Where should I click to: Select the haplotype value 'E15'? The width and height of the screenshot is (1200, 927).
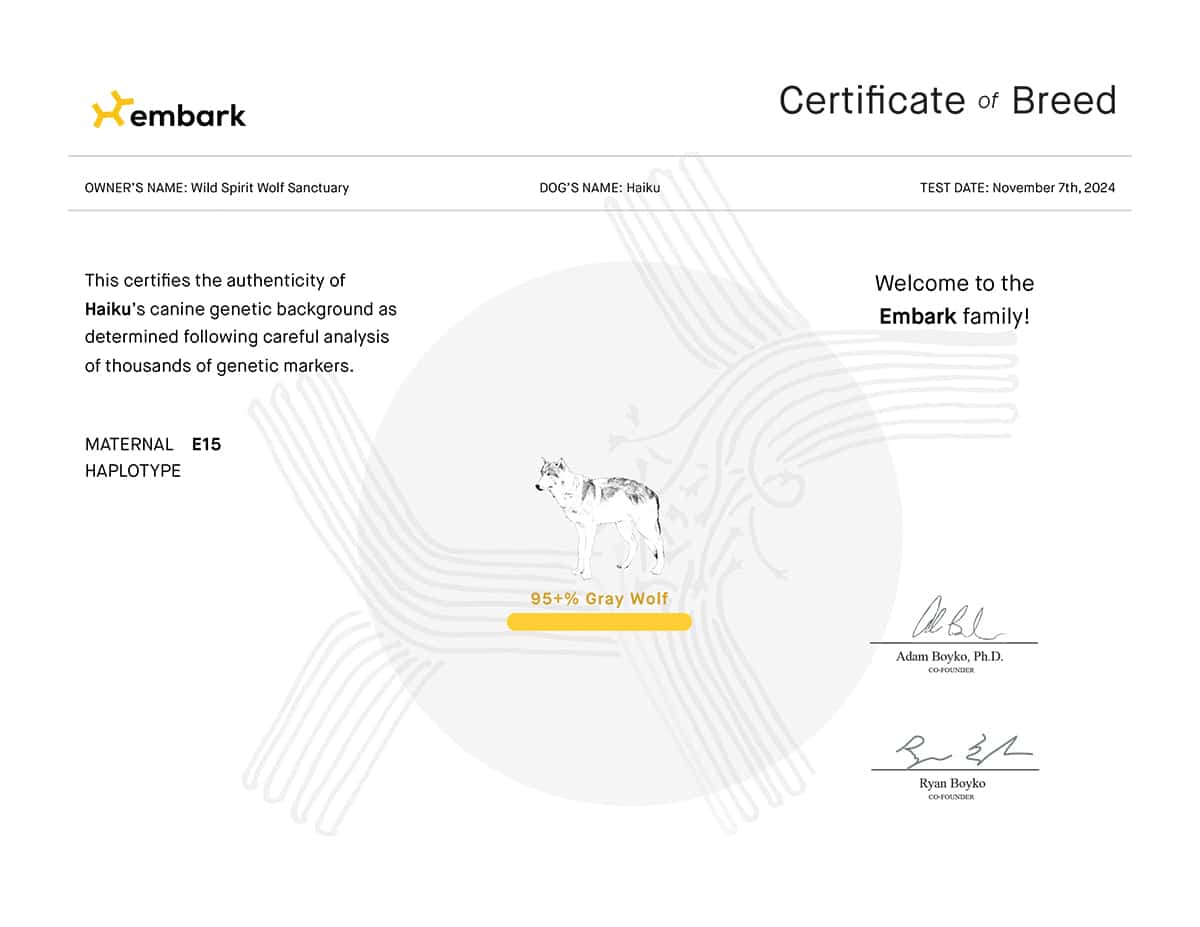pos(207,444)
